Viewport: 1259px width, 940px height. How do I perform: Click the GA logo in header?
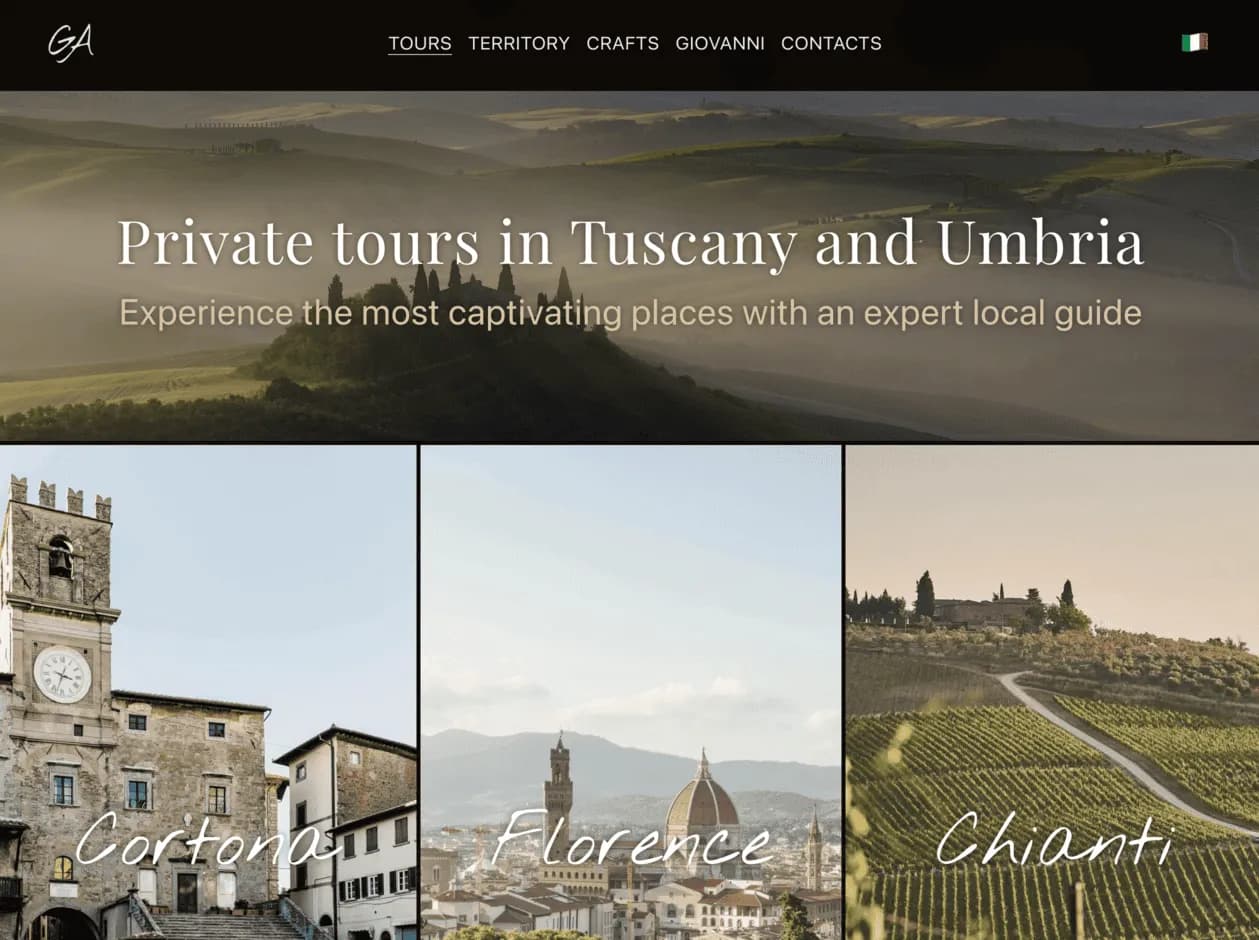(x=70, y=43)
